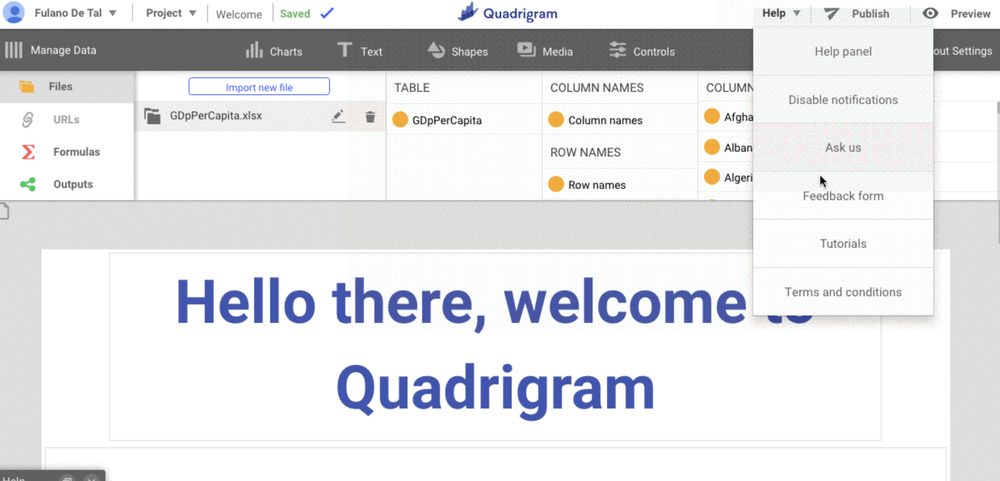Open the Help dropdown menu
Screen dimensions: 1000x481
click(x=781, y=13)
